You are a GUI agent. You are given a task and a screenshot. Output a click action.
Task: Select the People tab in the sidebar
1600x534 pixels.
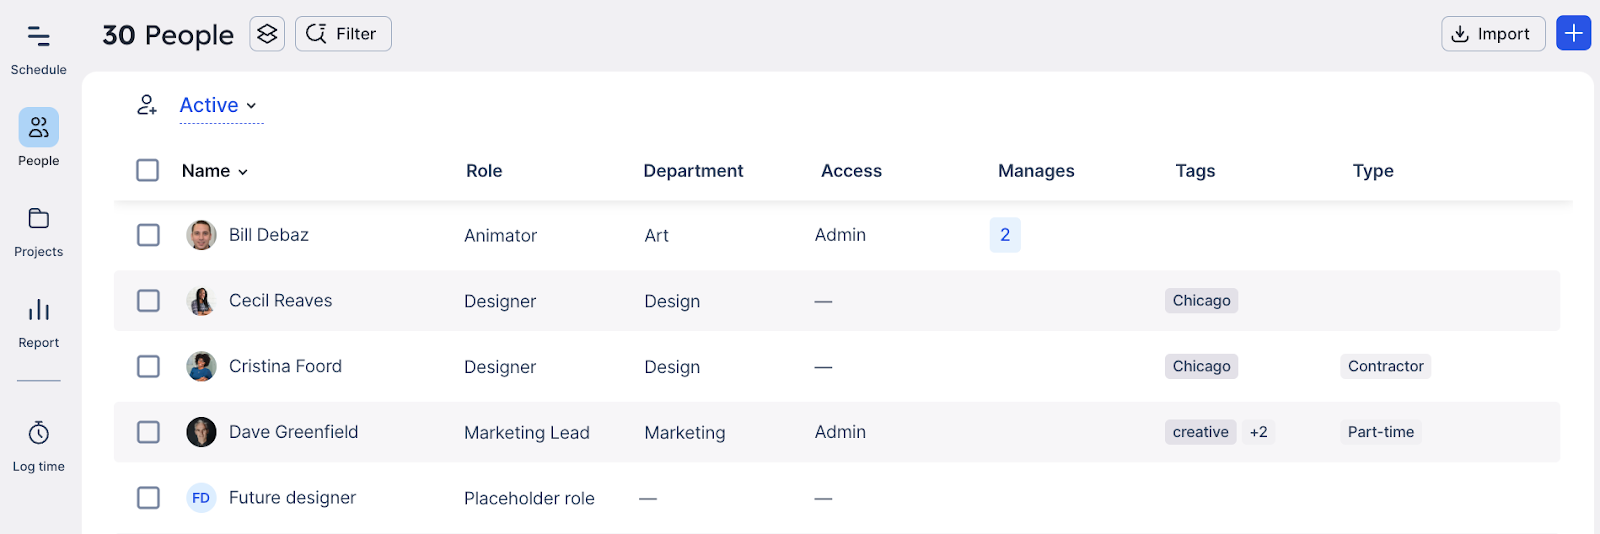point(38,128)
